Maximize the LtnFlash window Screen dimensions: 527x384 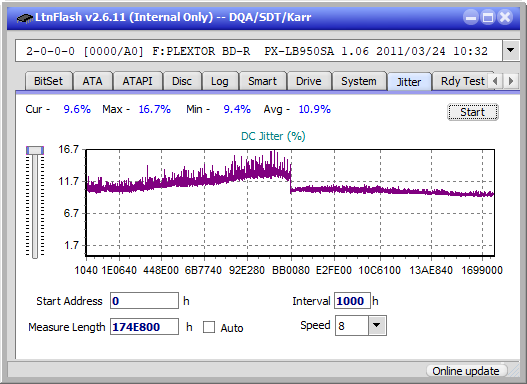click(488, 17)
